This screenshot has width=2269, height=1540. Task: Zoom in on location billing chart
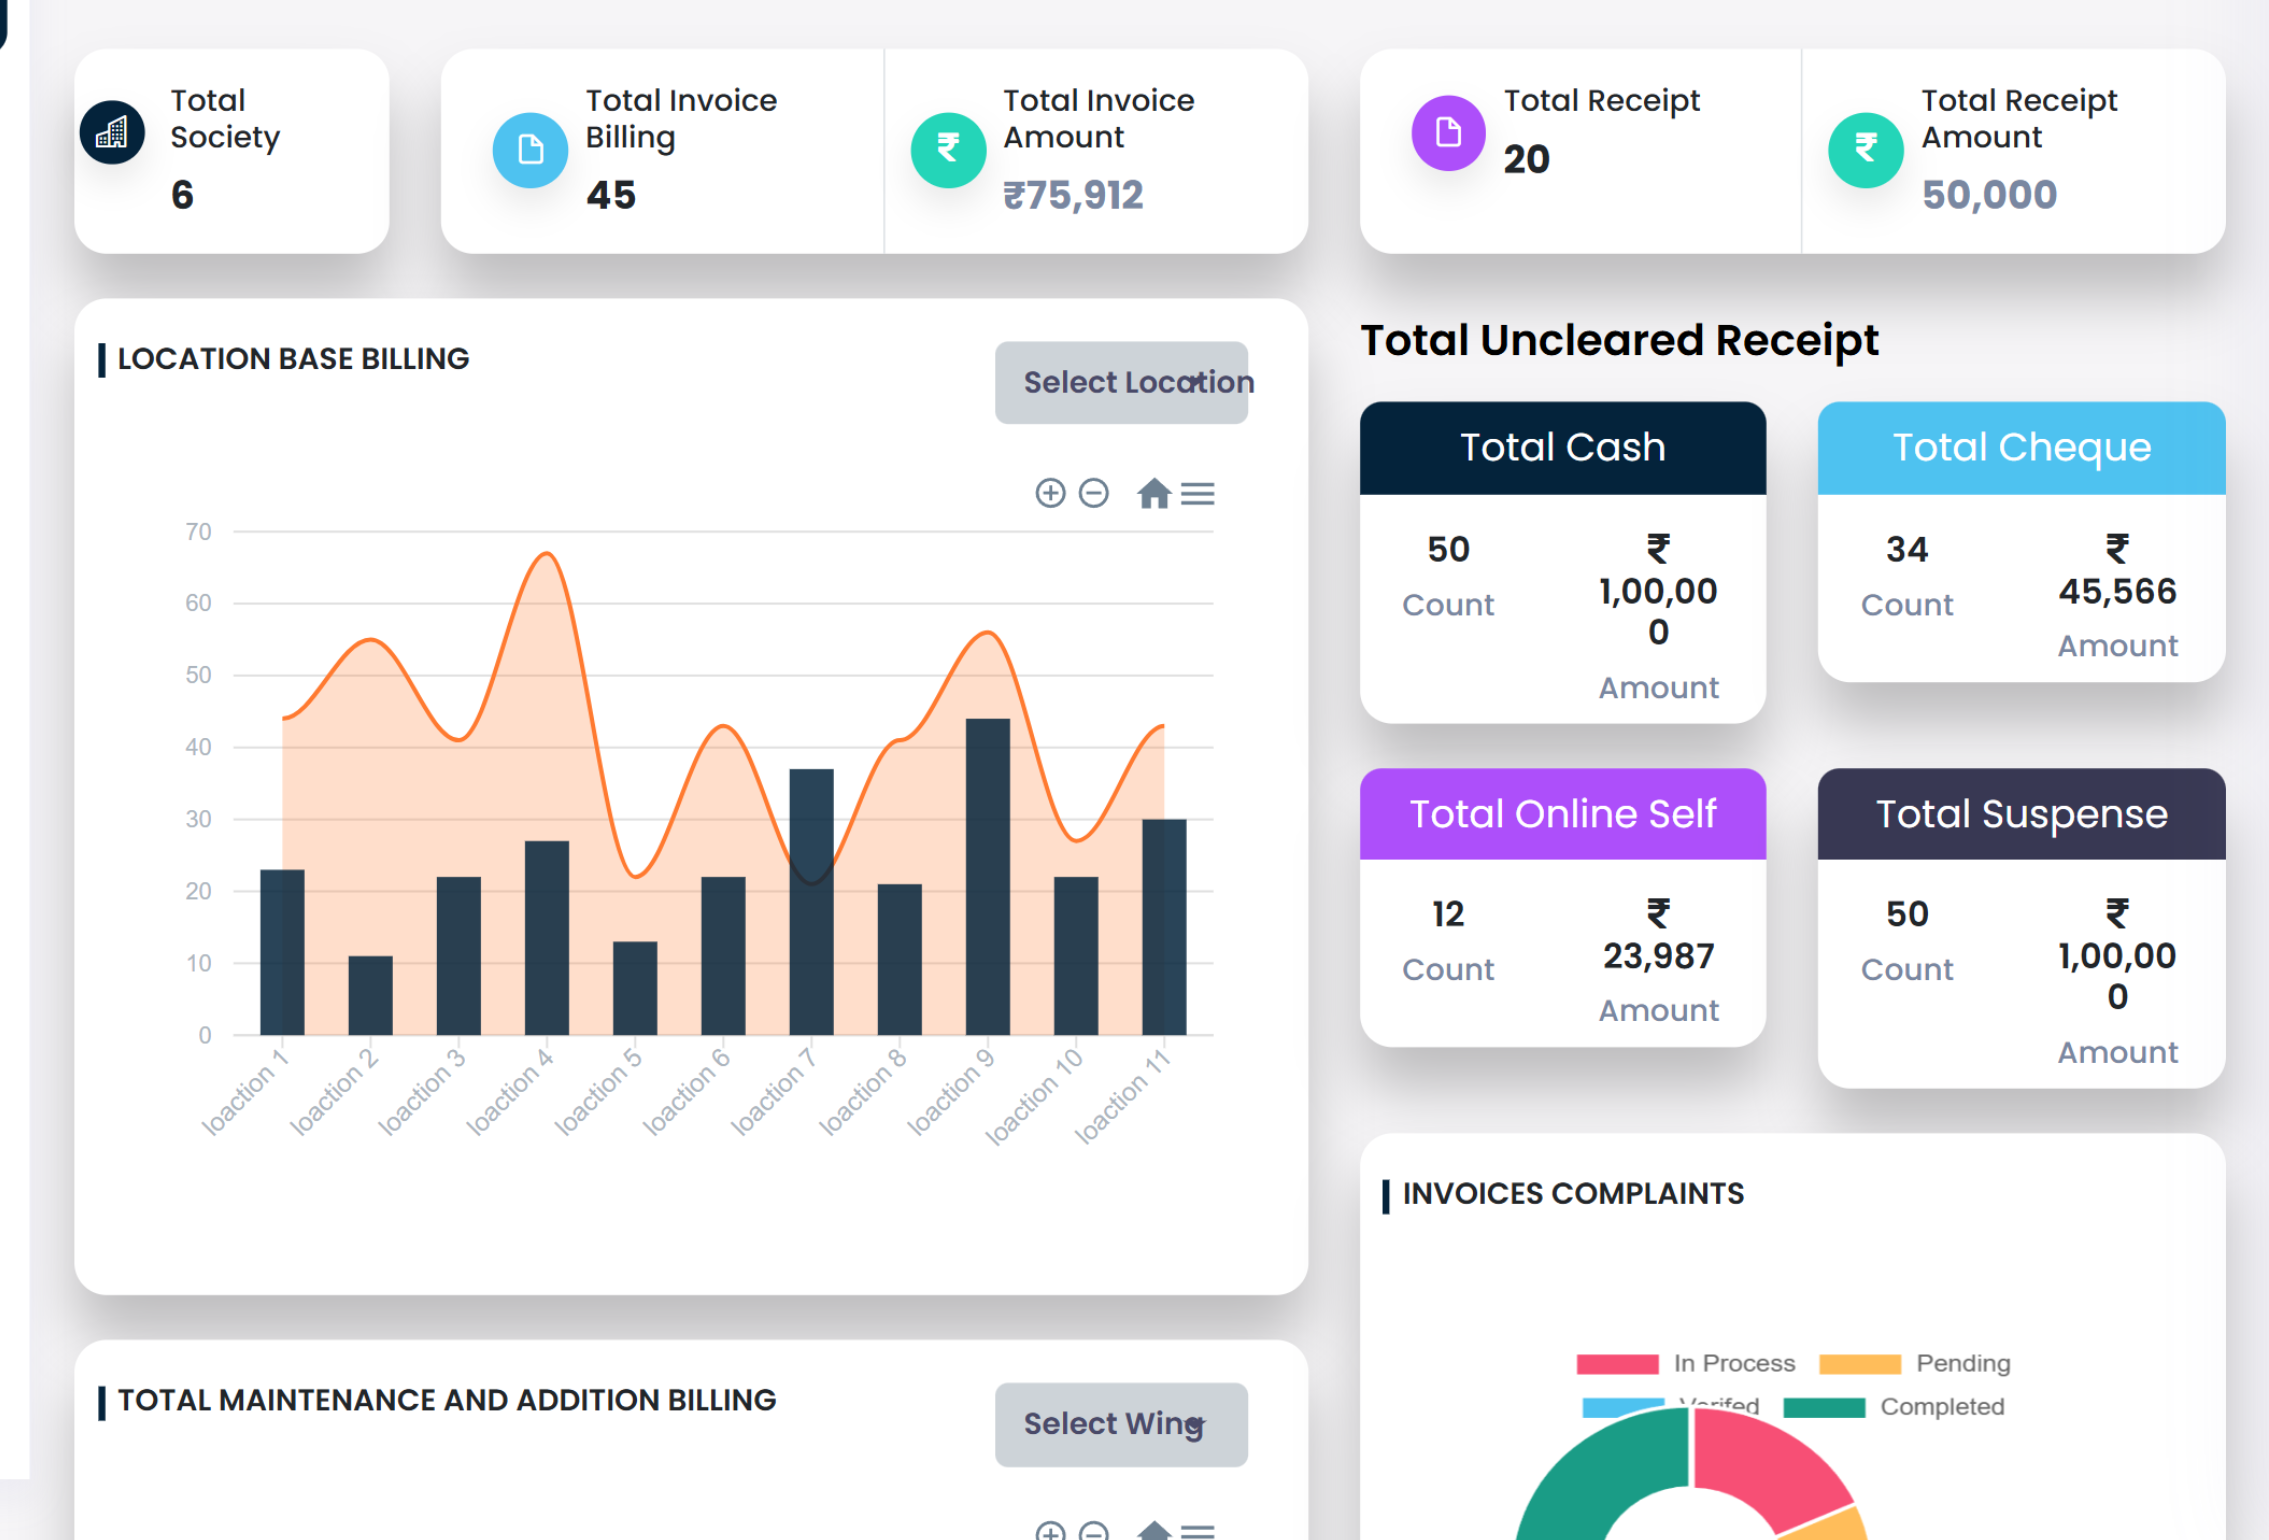click(1050, 493)
